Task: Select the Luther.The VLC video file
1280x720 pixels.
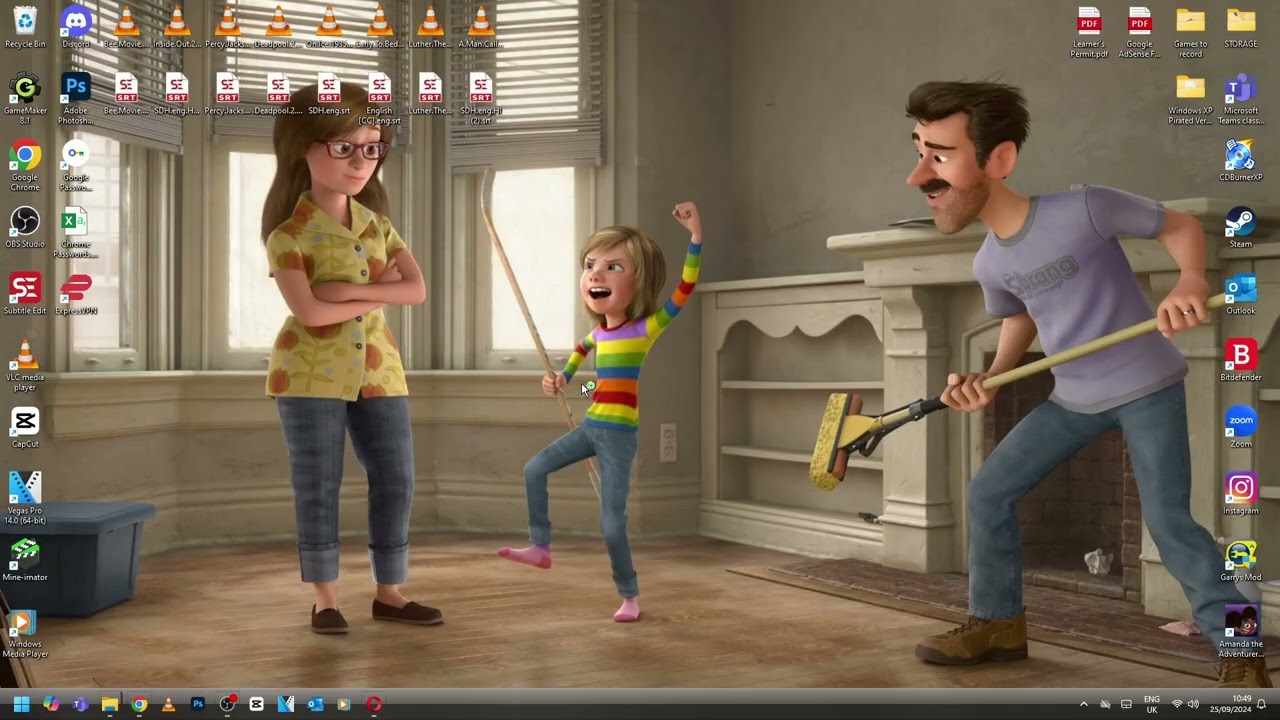Action: tap(430, 27)
